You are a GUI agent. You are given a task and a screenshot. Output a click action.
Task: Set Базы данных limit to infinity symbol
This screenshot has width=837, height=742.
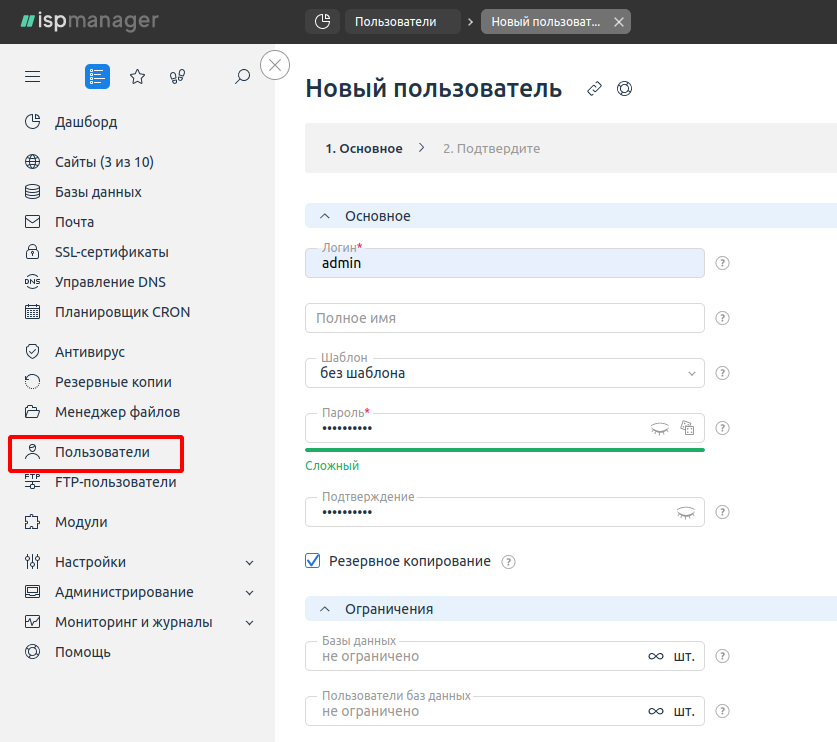pos(656,656)
